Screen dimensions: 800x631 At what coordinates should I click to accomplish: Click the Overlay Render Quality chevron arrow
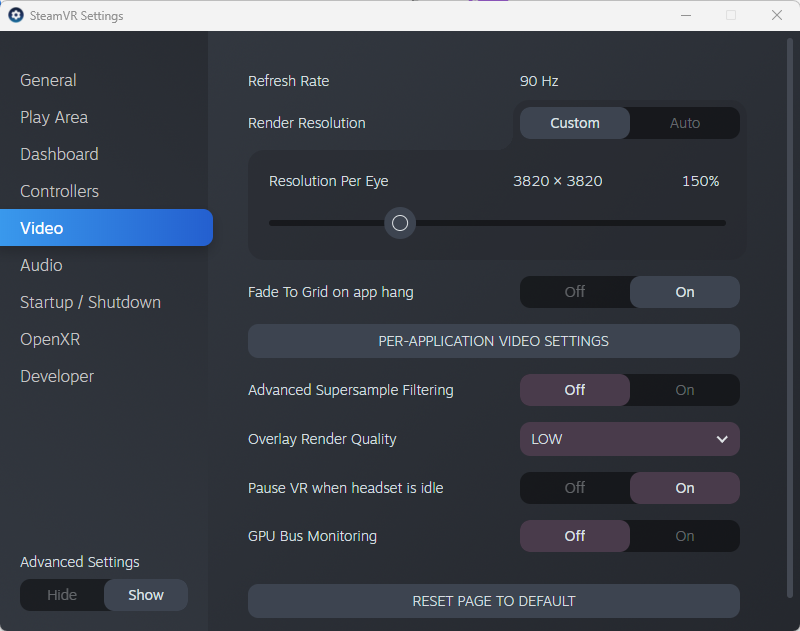[x=721, y=439]
